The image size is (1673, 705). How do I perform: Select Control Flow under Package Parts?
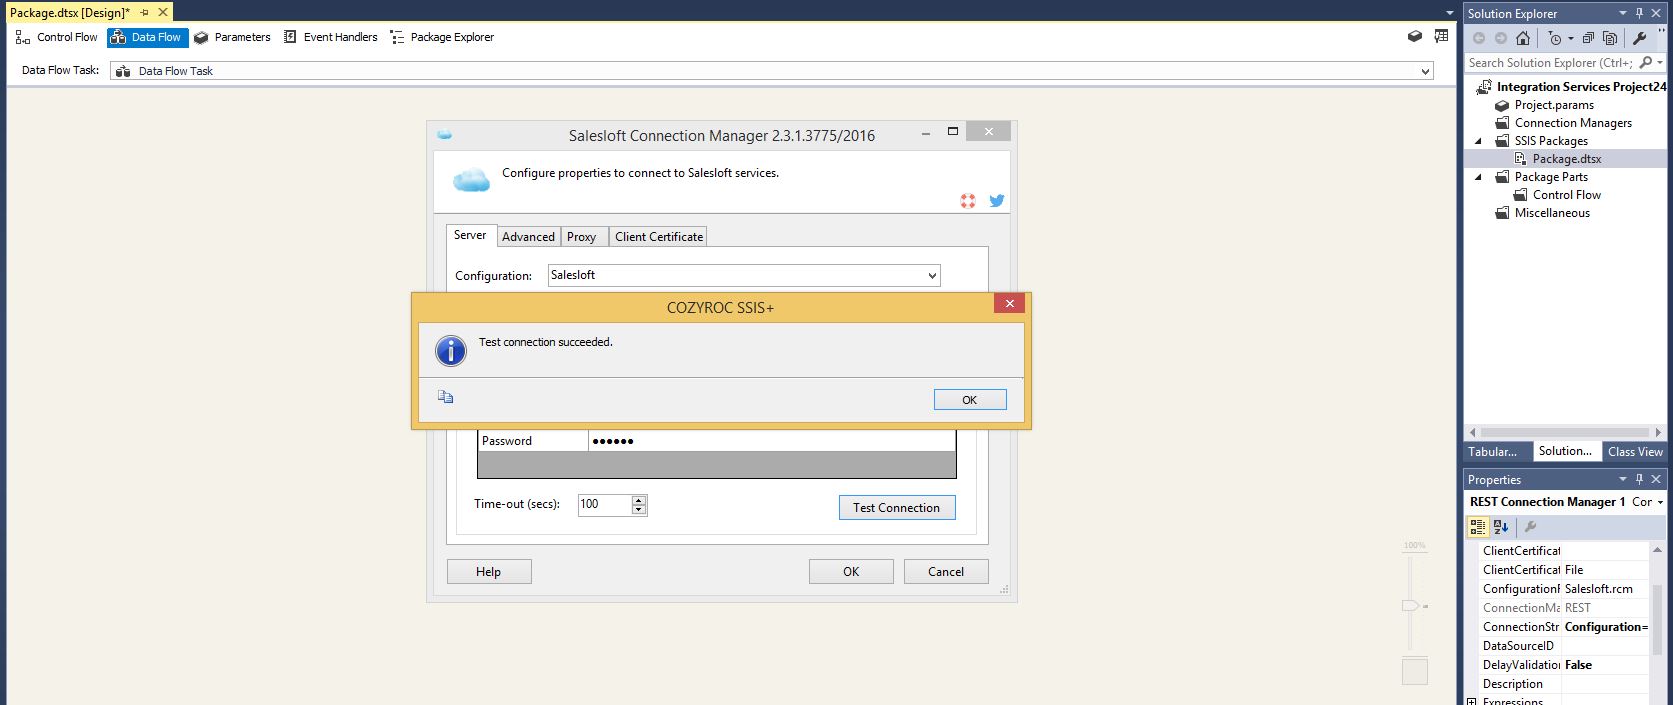click(1566, 195)
